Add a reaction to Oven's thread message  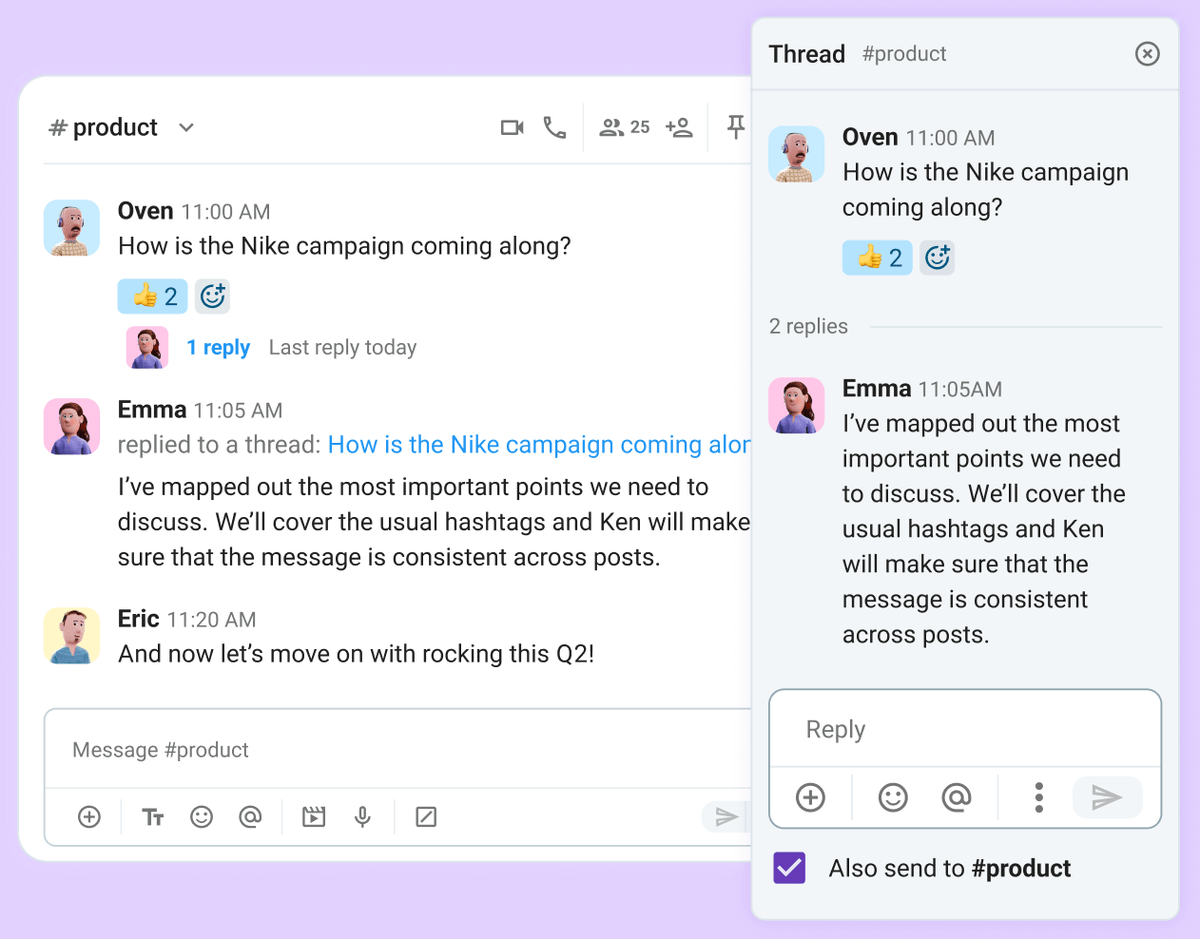pos(937,257)
